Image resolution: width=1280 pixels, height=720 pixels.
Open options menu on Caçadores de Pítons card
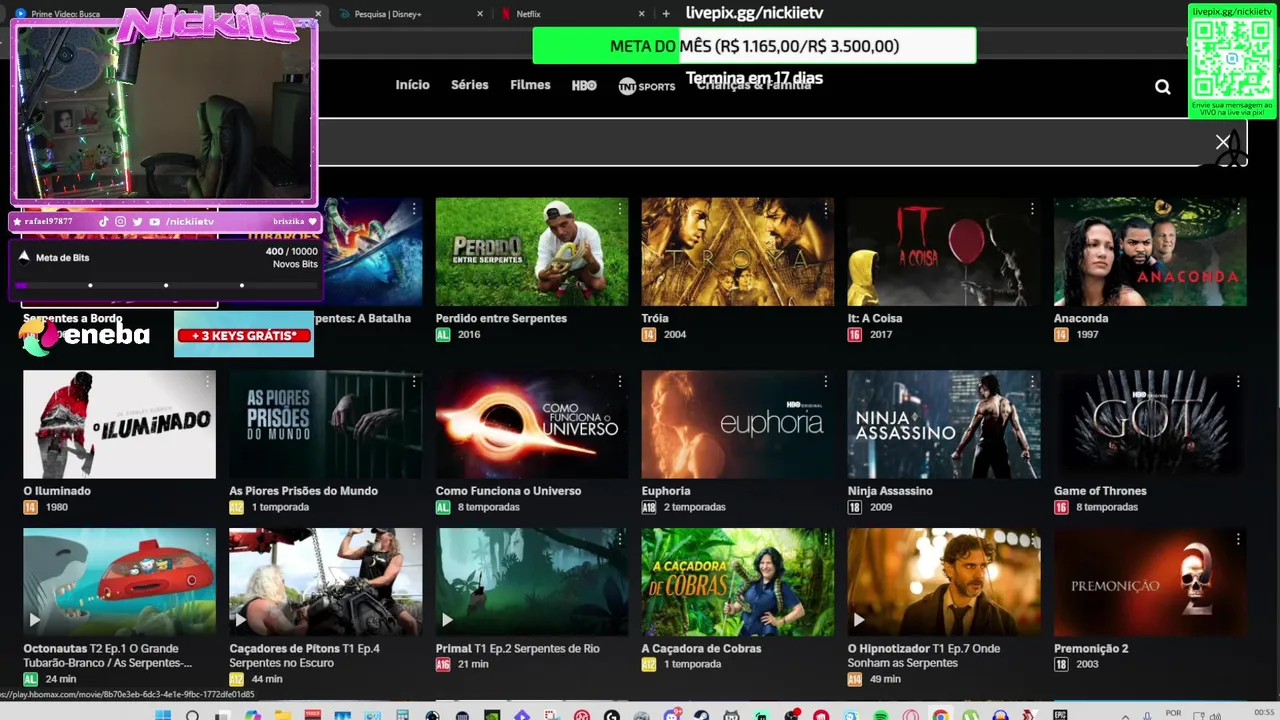point(414,539)
